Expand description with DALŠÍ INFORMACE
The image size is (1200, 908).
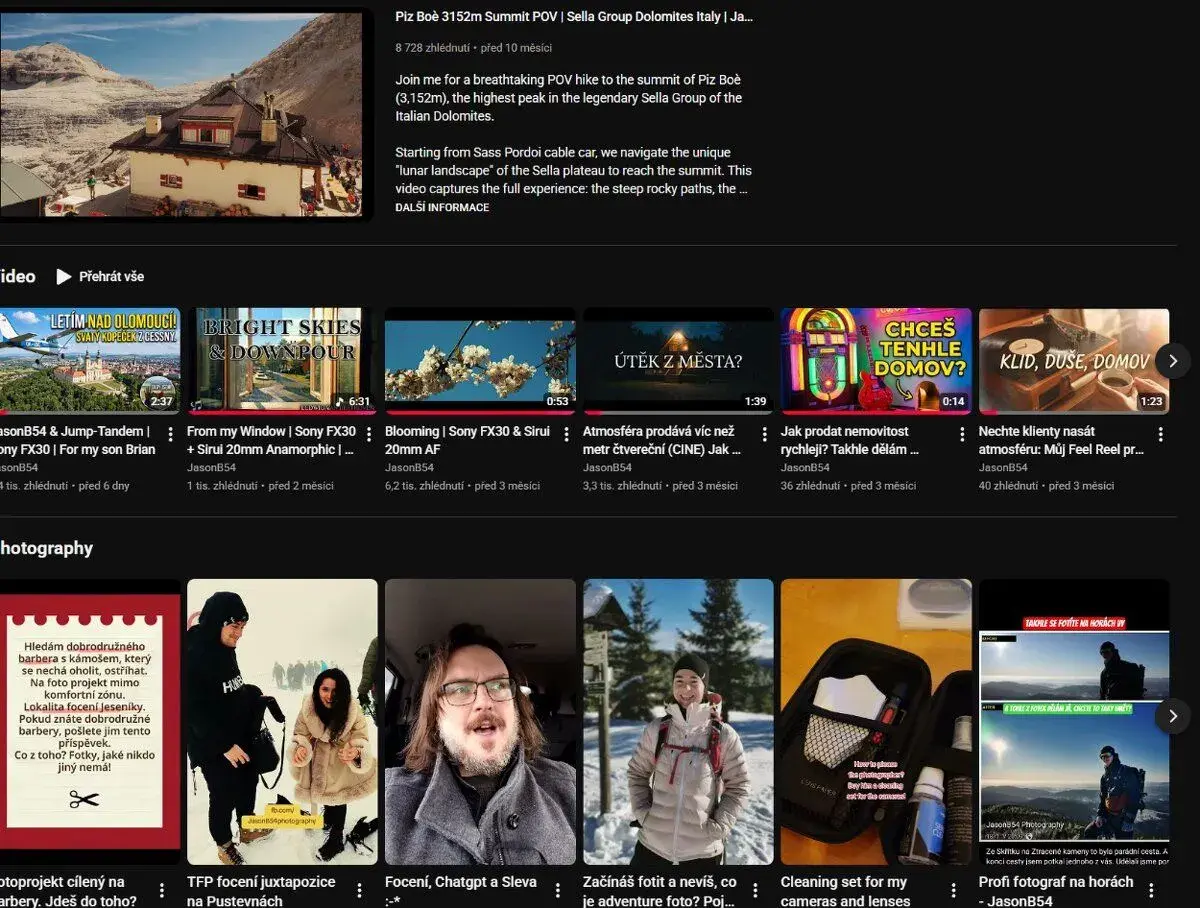coord(442,207)
